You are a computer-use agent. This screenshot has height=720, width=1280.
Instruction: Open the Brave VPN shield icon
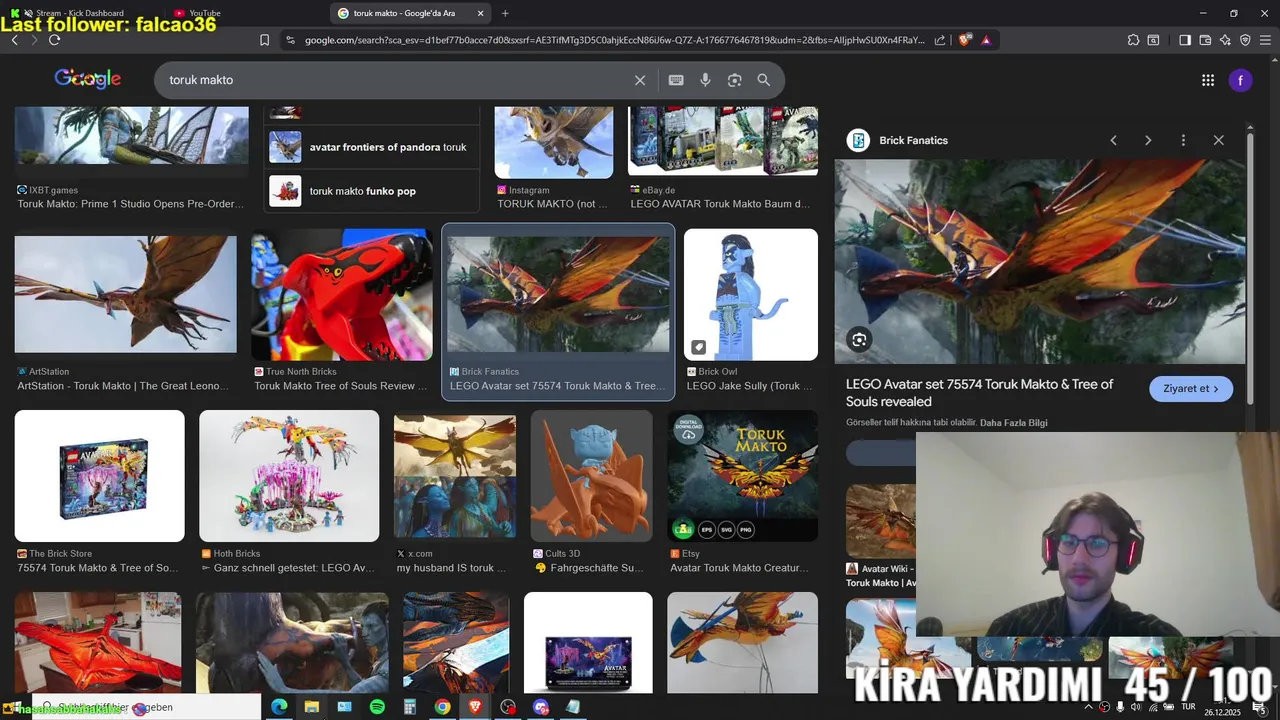click(x=1245, y=40)
